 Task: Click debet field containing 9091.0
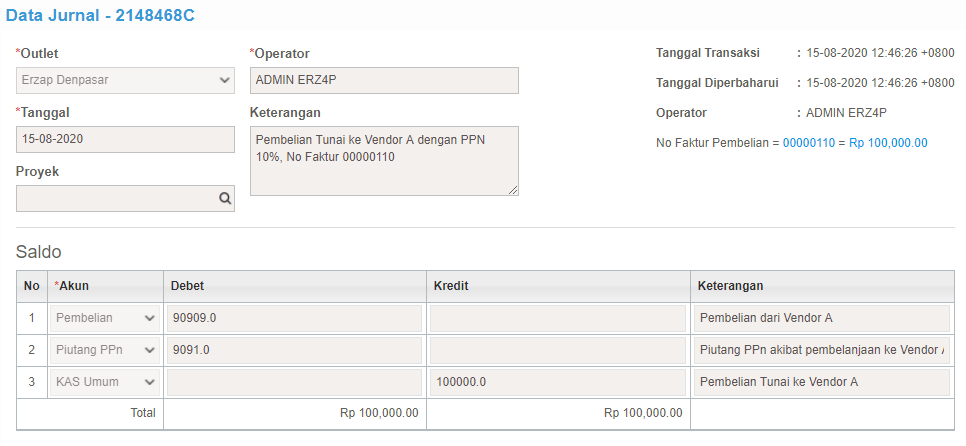click(294, 350)
